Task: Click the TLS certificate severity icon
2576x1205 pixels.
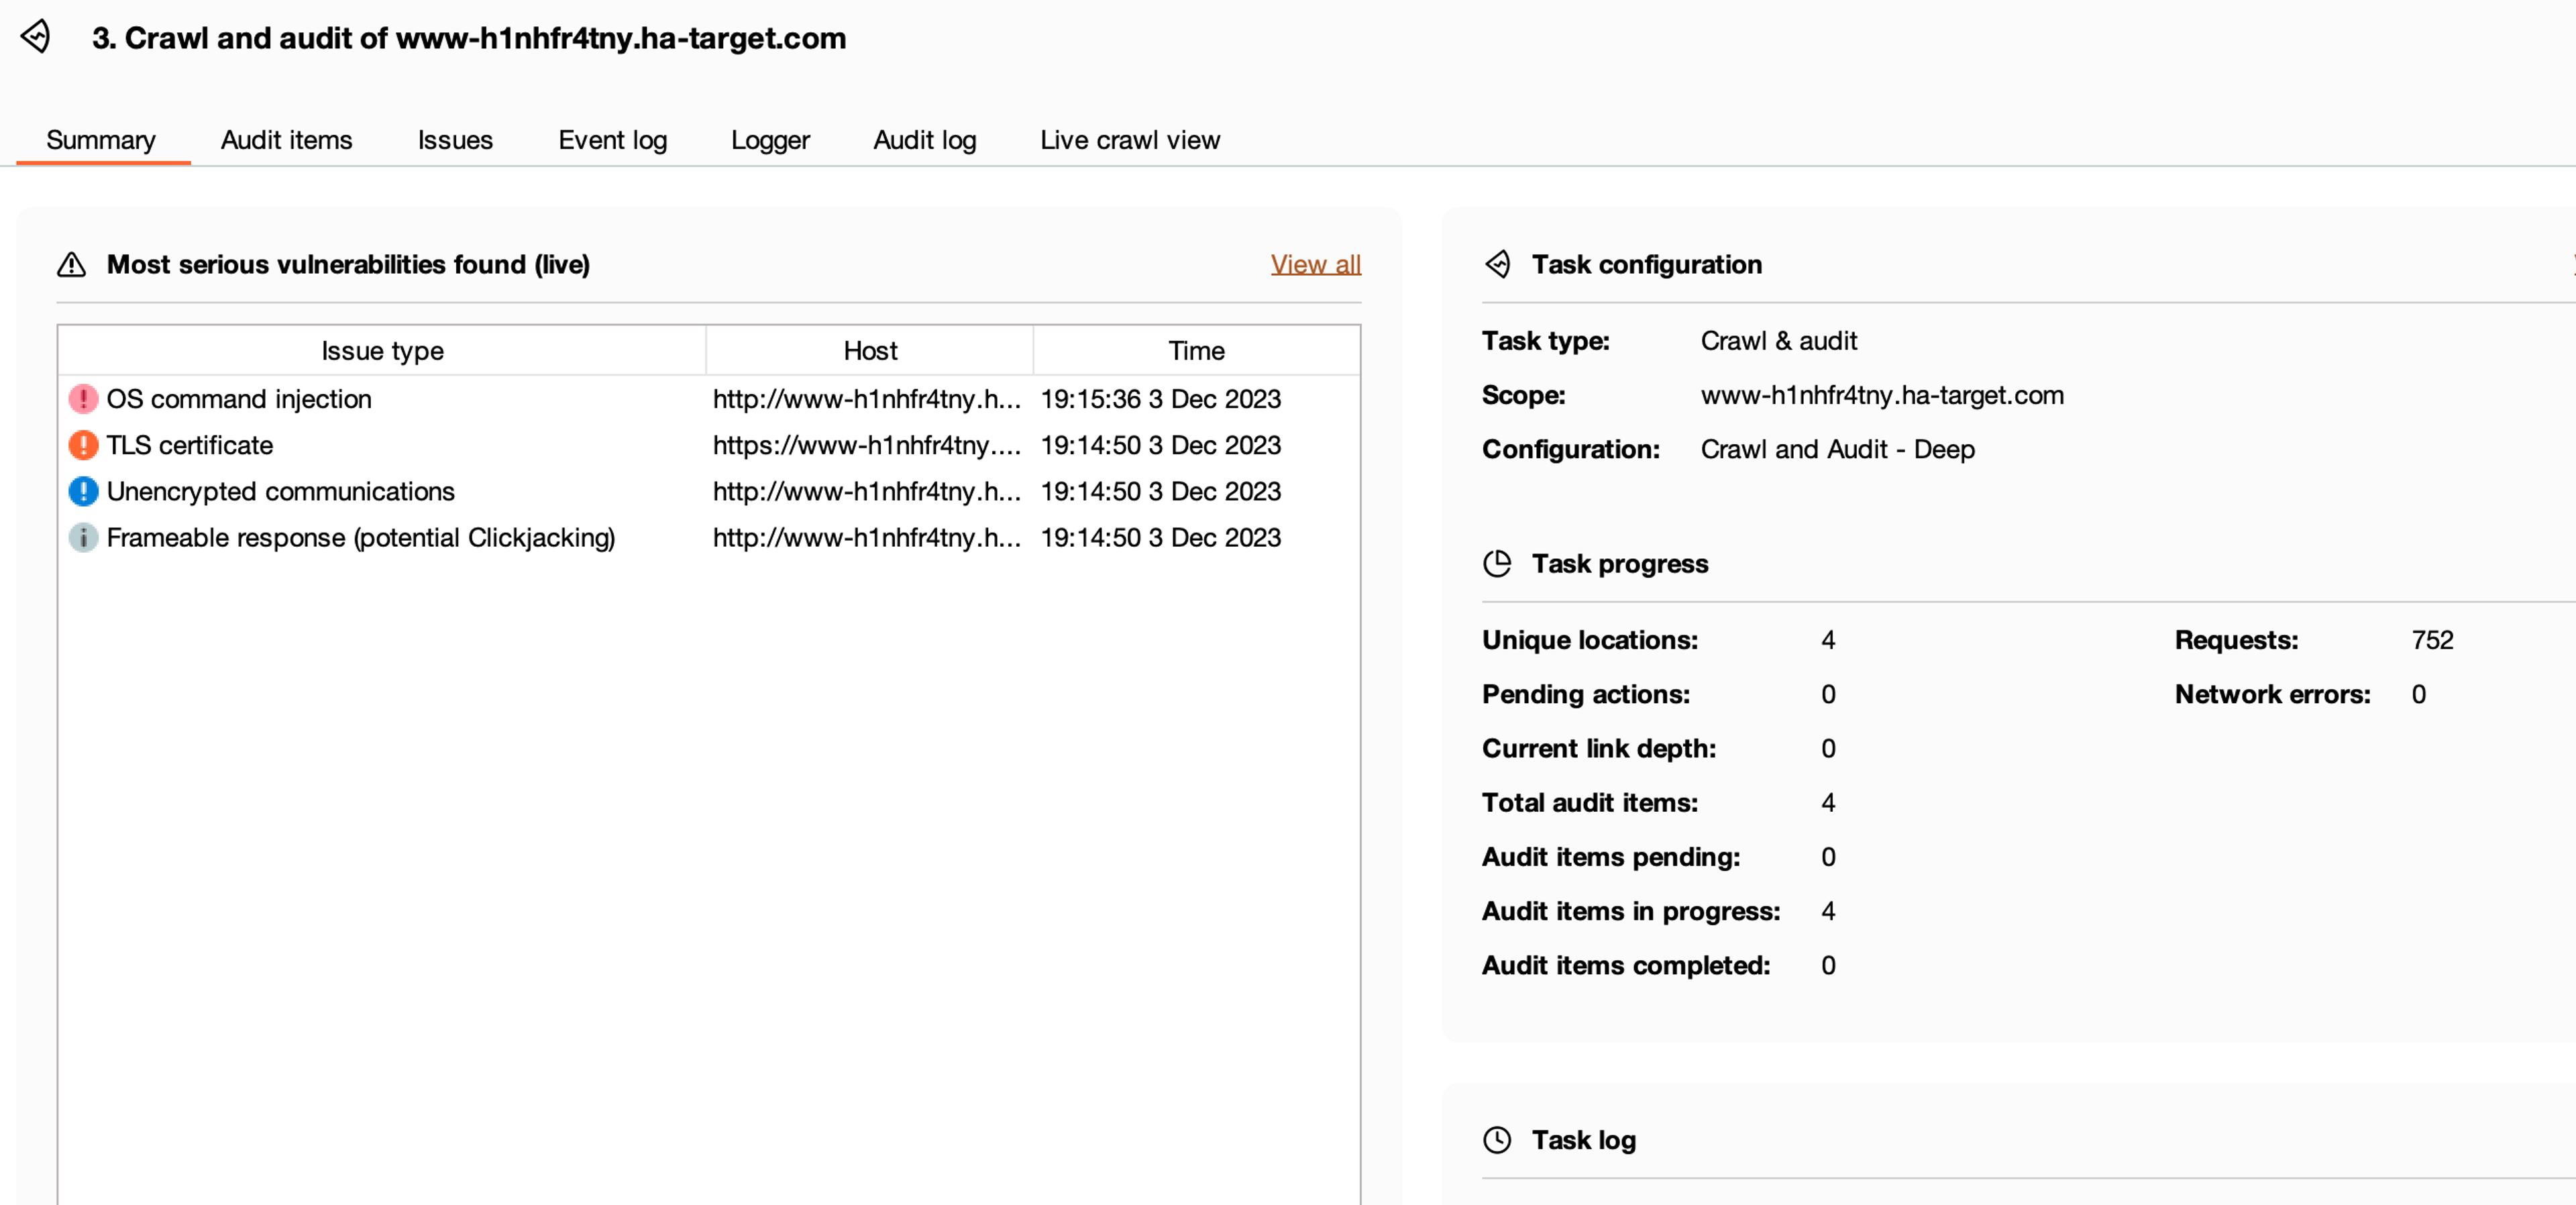Action: 83,445
